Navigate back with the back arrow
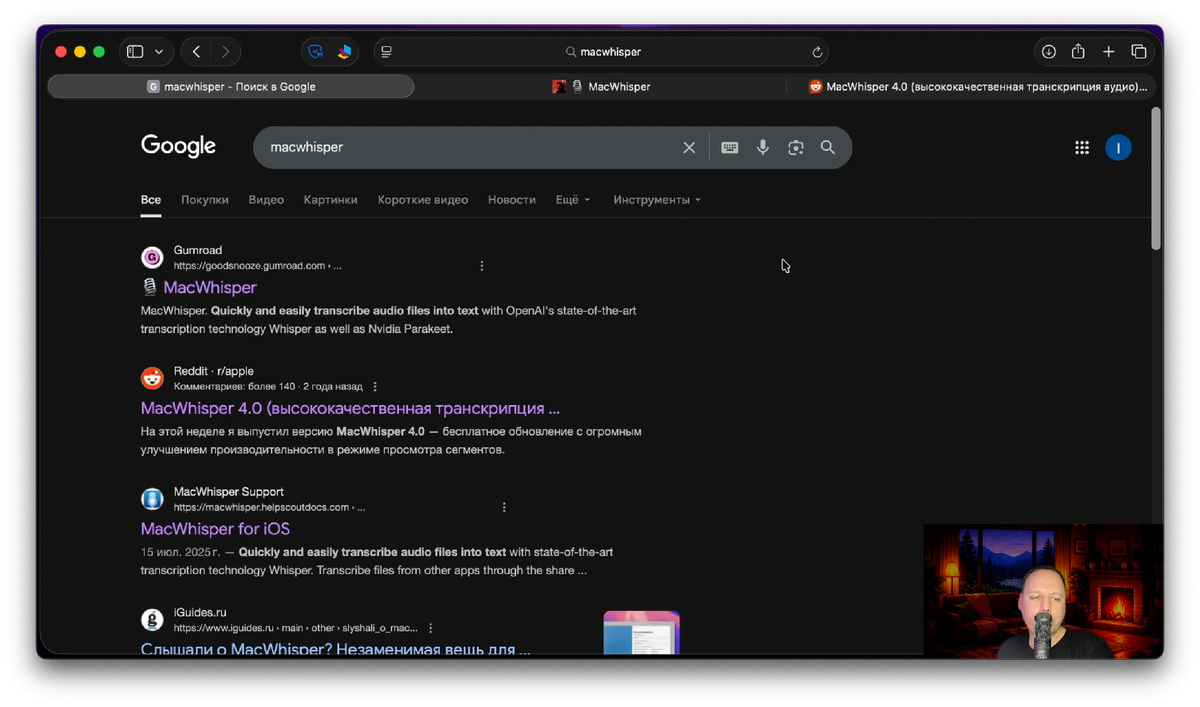Image resolution: width=1200 pixels, height=707 pixels. click(x=196, y=51)
